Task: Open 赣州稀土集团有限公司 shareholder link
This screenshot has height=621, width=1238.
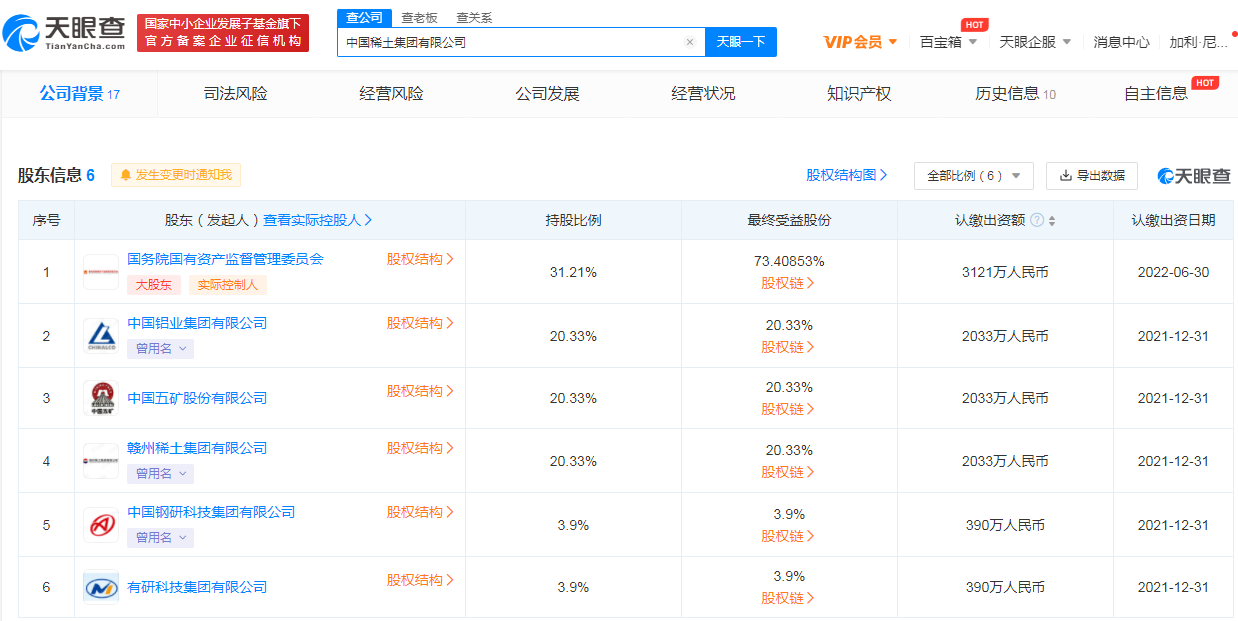Action: coord(197,448)
